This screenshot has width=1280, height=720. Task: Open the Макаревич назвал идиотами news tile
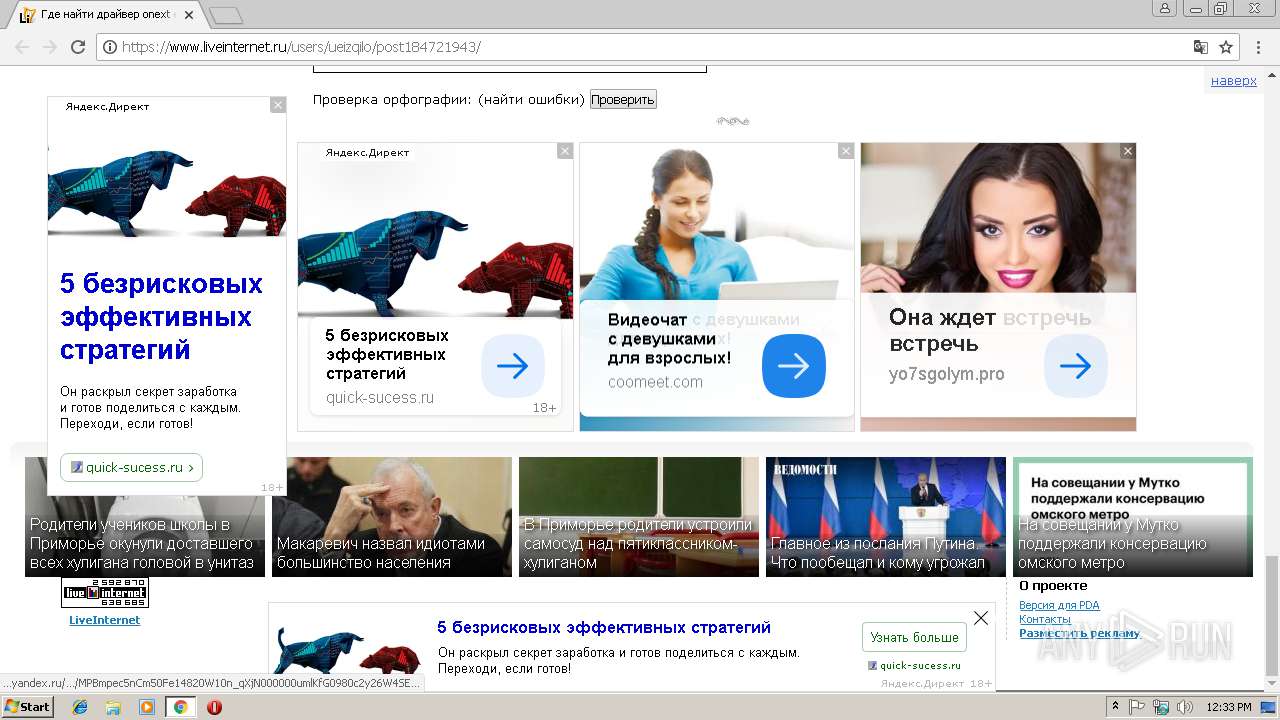392,517
